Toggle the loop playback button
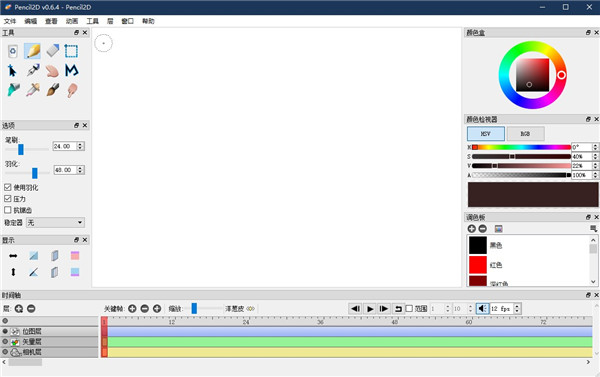This screenshot has height=377, width=600. click(398, 308)
